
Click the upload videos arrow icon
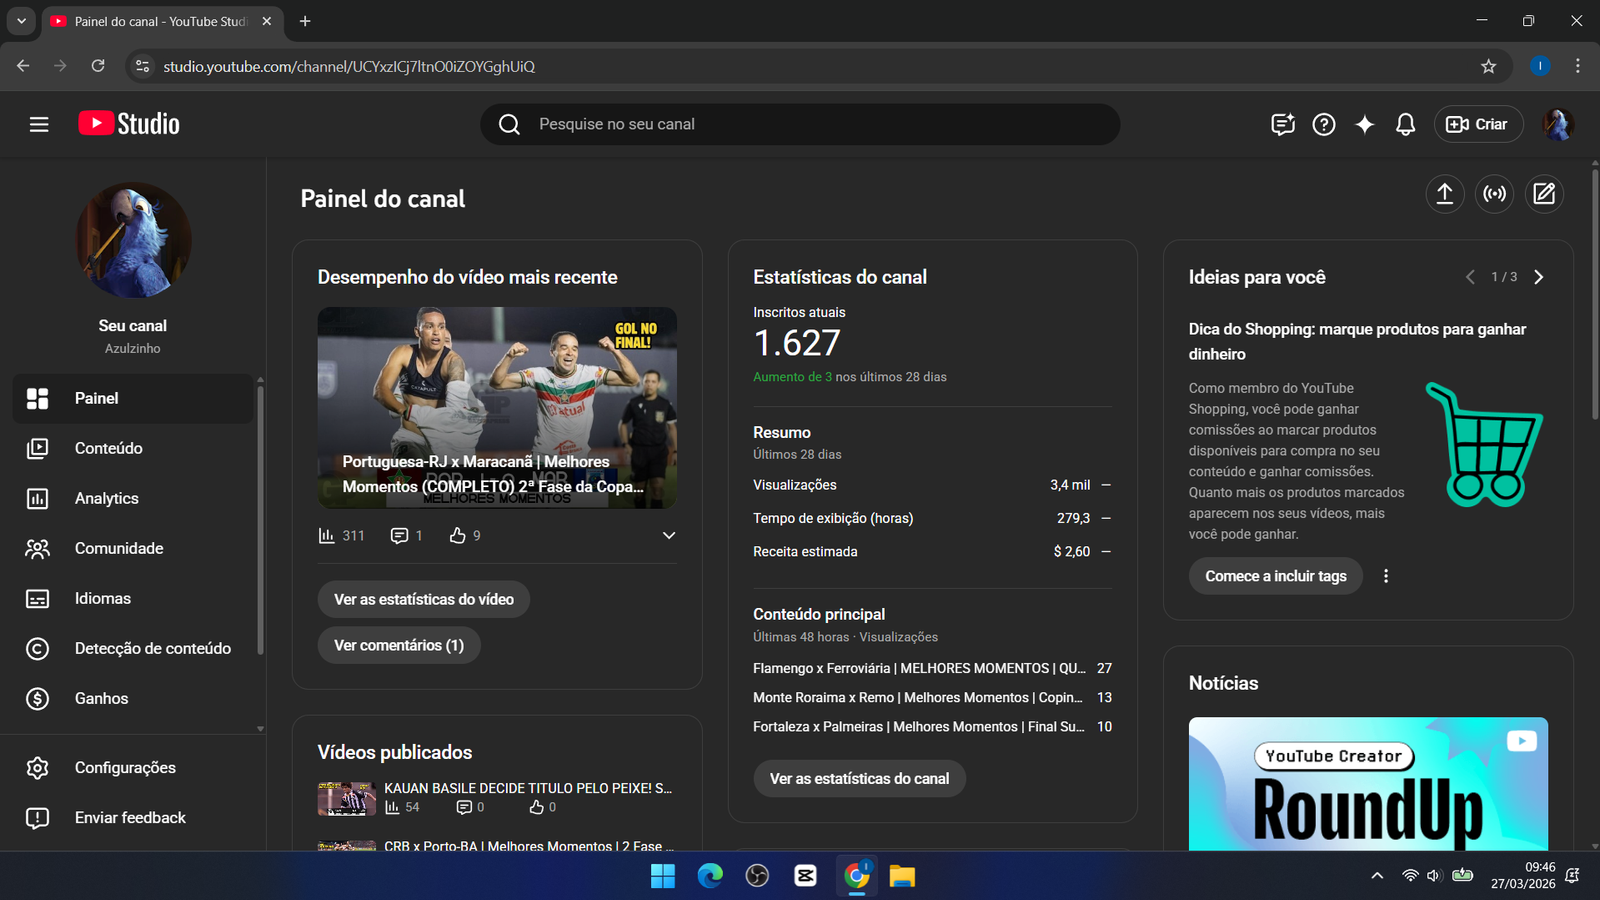(x=1445, y=194)
